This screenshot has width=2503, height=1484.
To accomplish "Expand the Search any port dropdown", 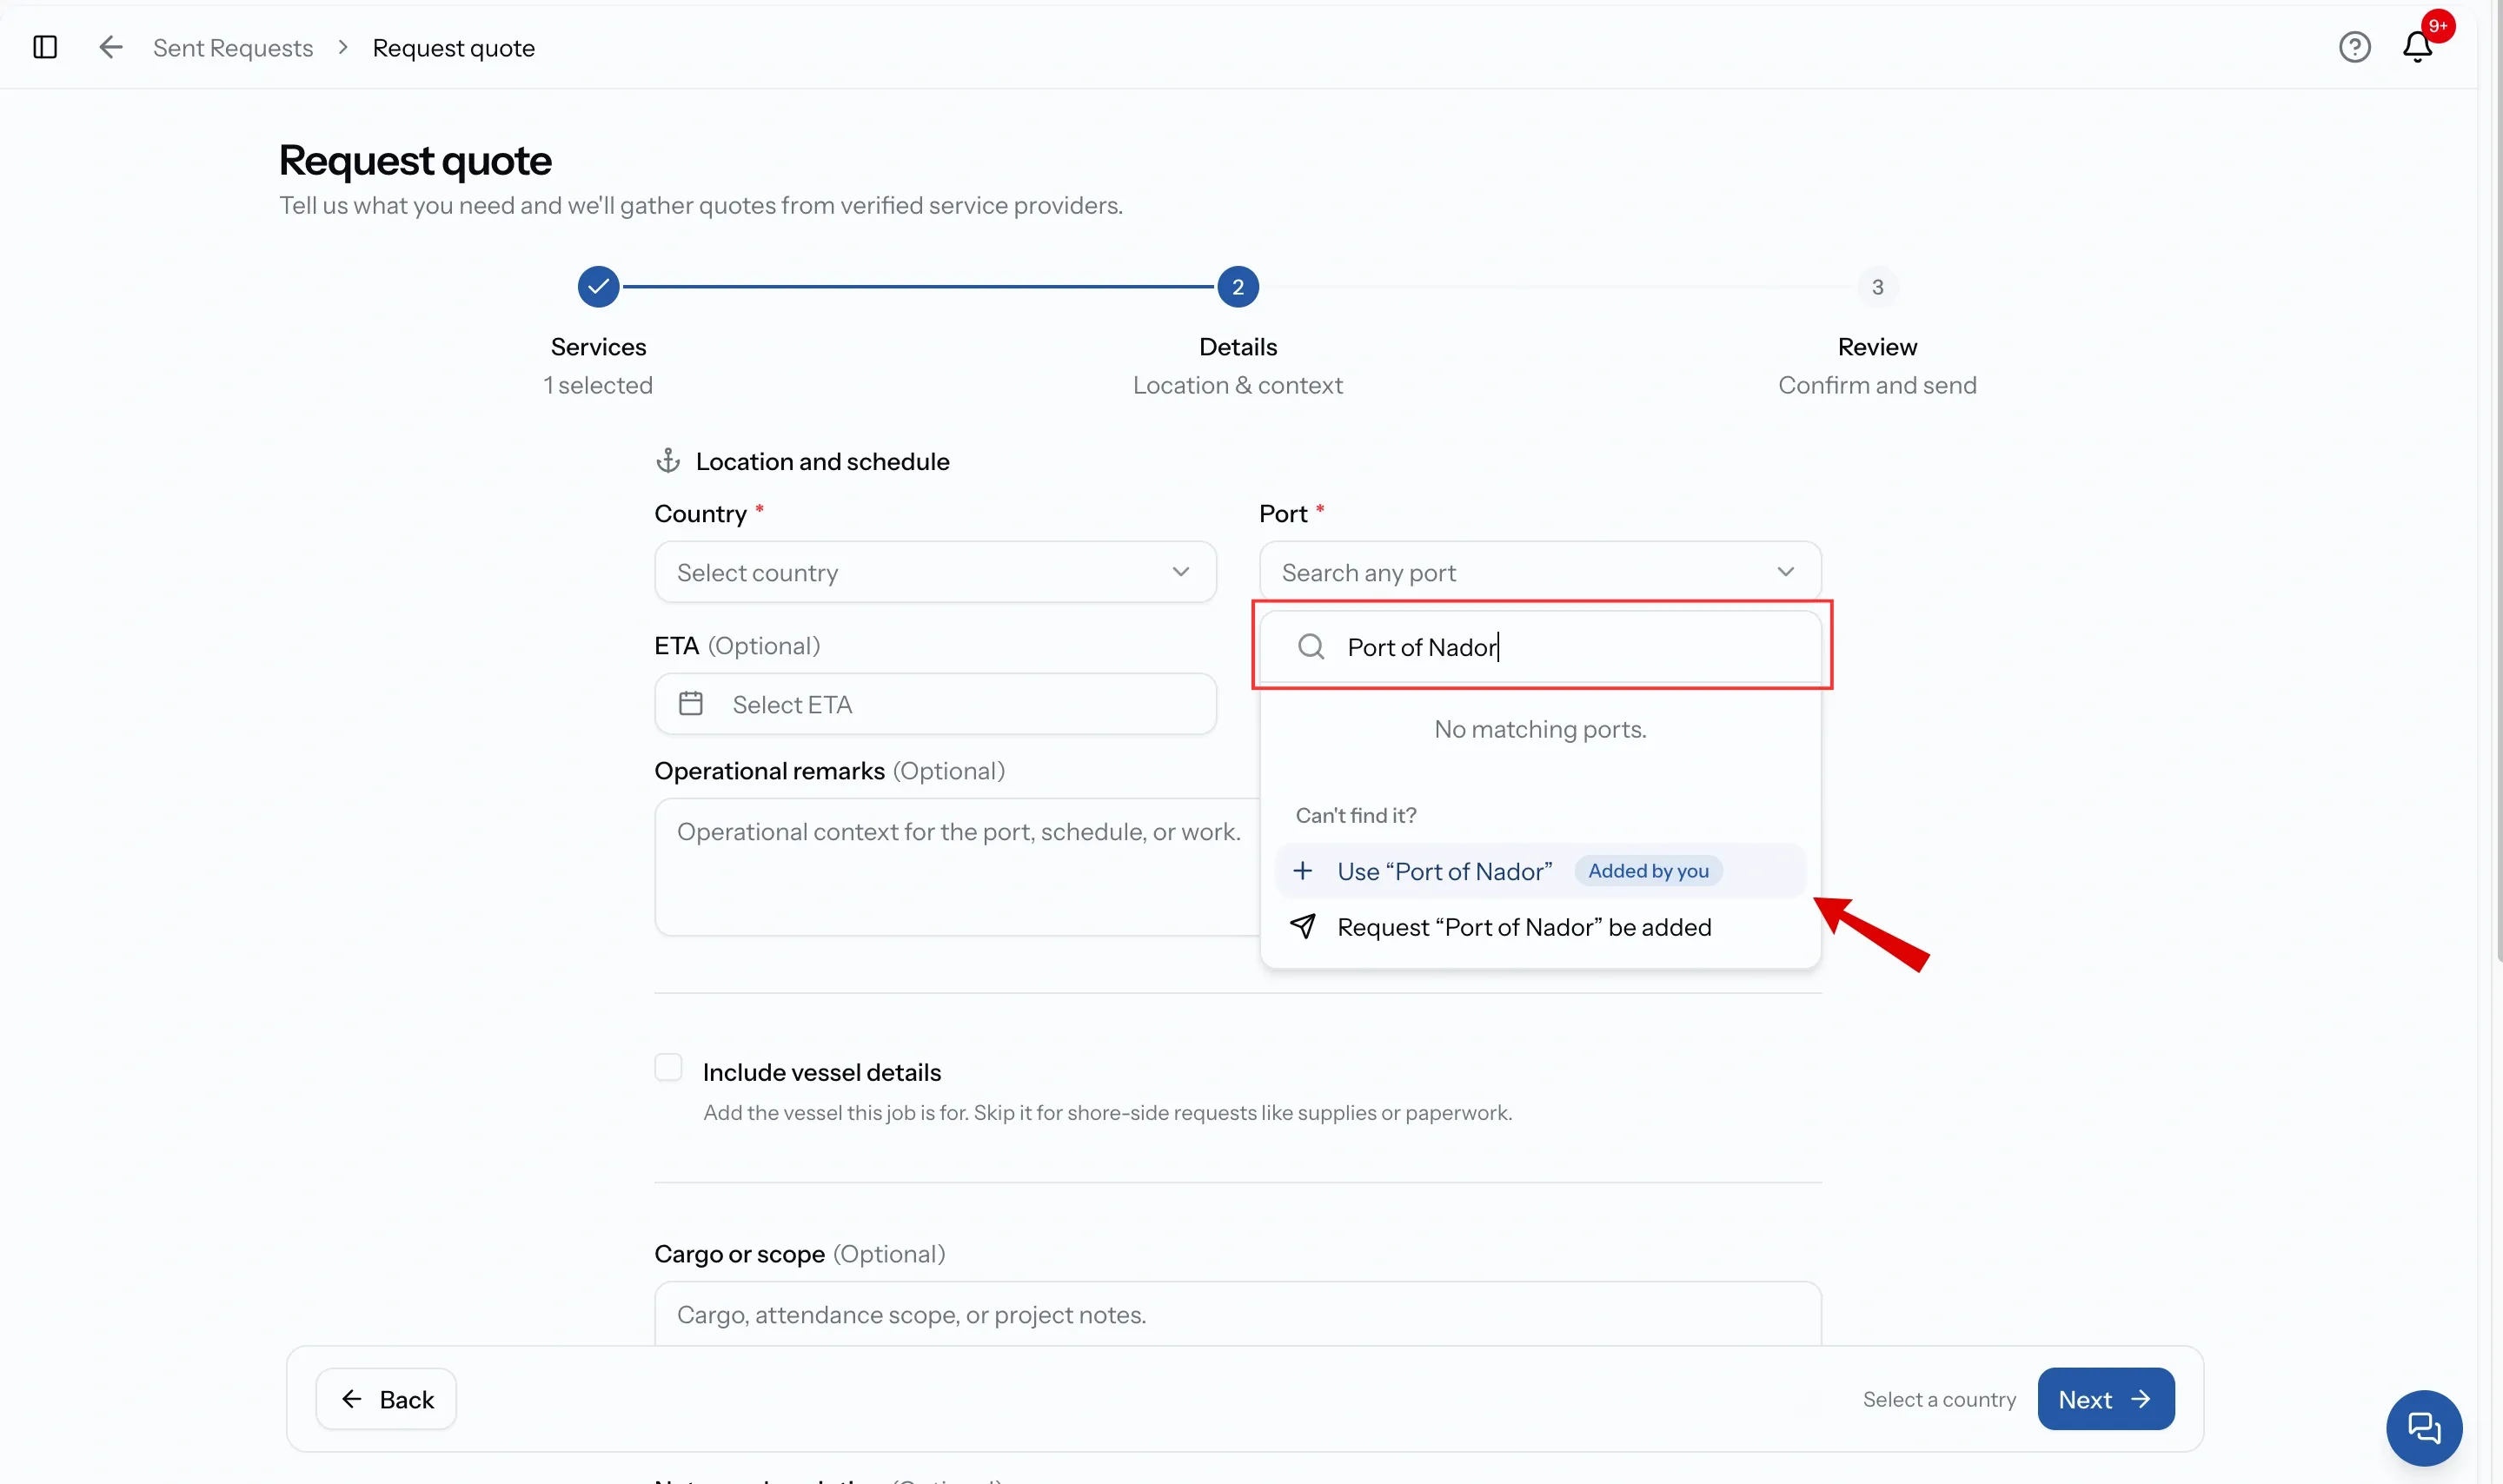I will click(x=1540, y=572).
